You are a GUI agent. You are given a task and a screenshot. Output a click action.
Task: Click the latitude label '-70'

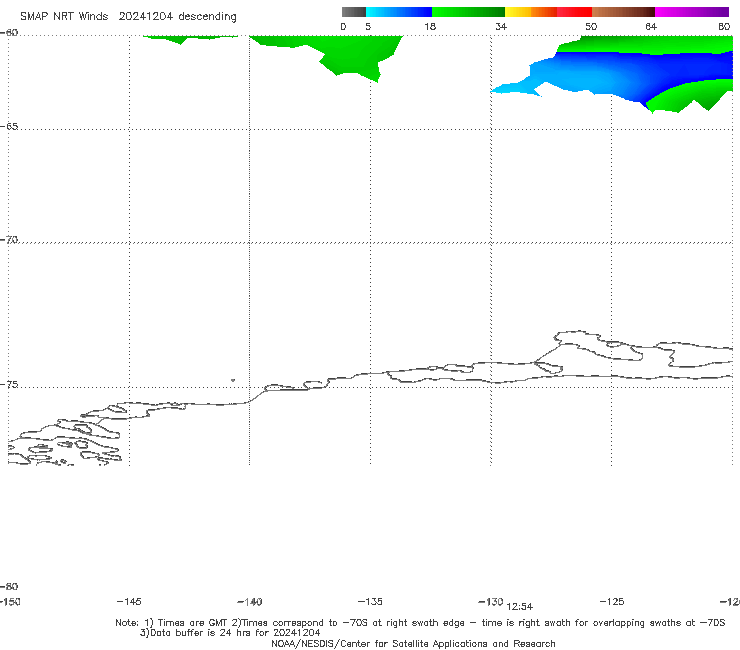(x=9, y=240)
